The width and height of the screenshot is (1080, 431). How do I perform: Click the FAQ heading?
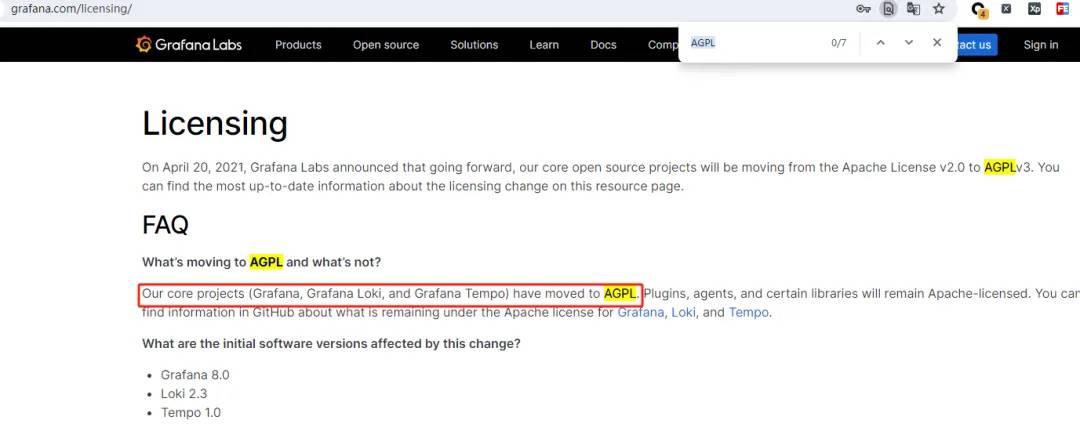(165, 224)
